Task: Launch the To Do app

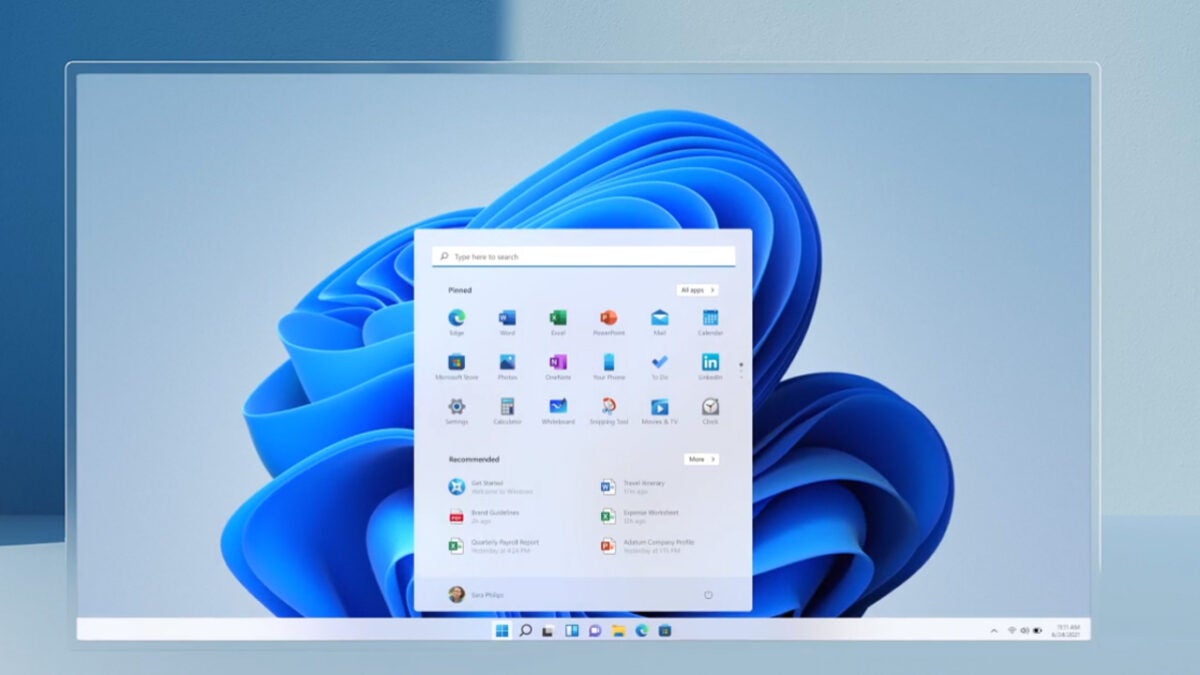Action: pos(659,366)
